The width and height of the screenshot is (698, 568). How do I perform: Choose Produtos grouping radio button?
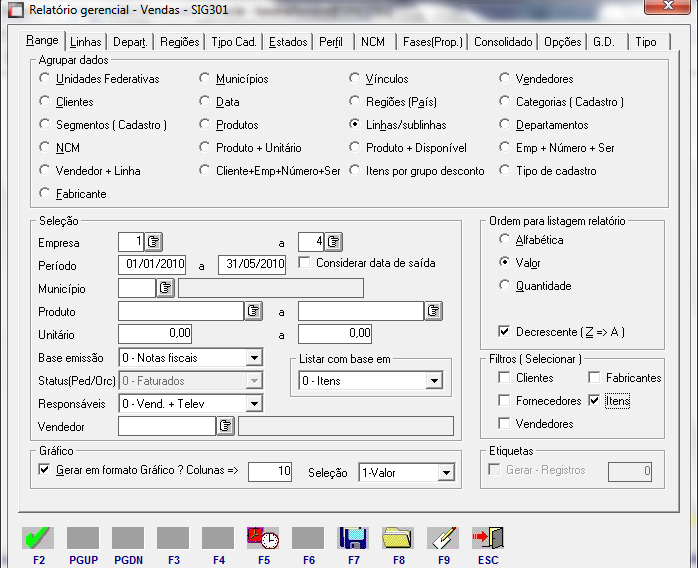(204, 124)
